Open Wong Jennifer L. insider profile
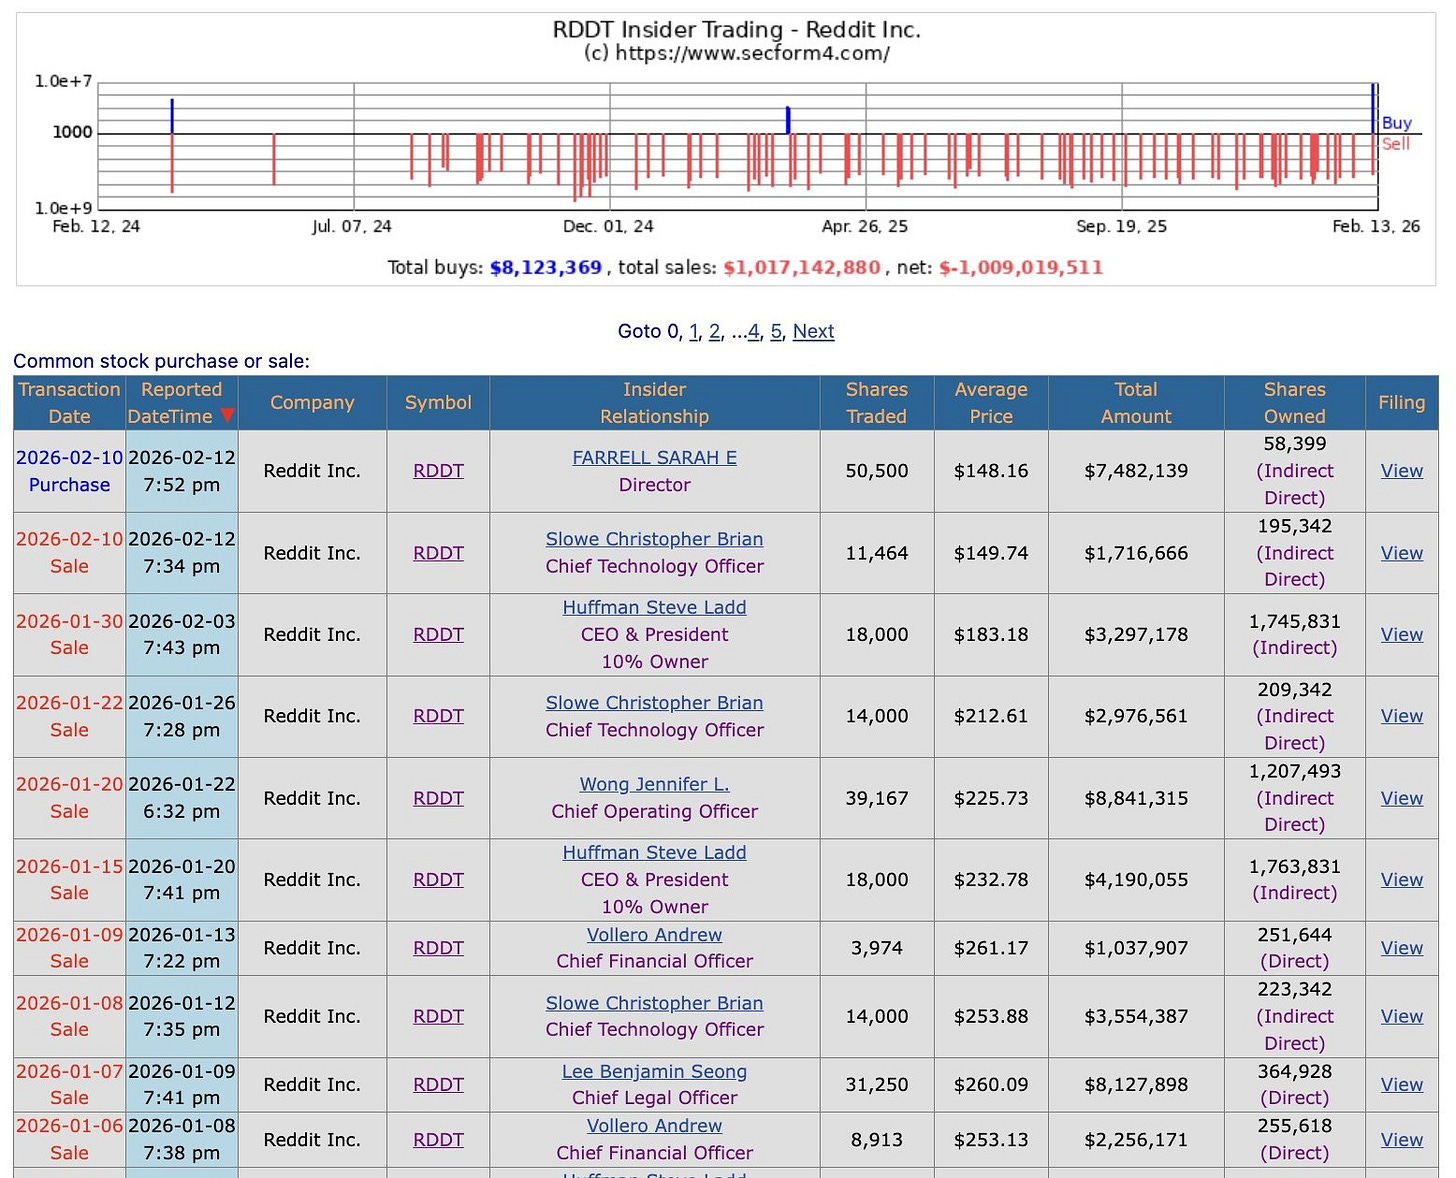Screen dimensions: 1456x1178 (x=654, y=784)
